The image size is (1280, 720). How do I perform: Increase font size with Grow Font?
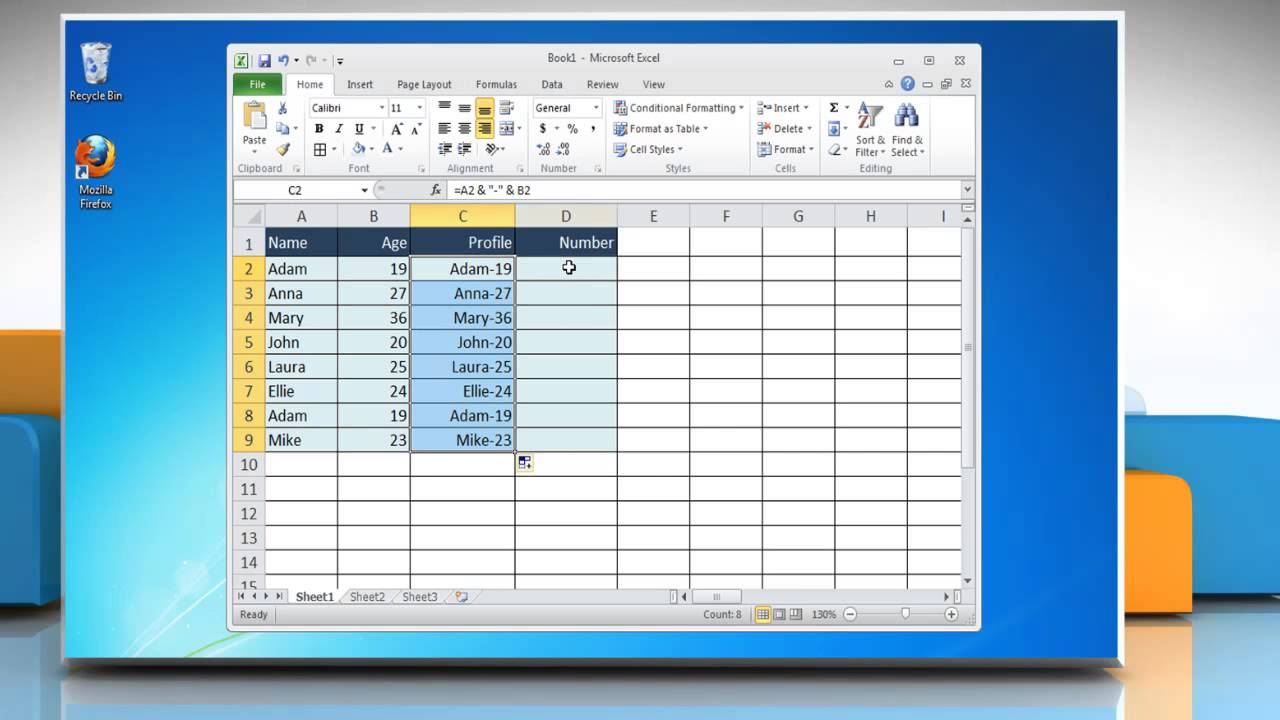tap(397, 129)
